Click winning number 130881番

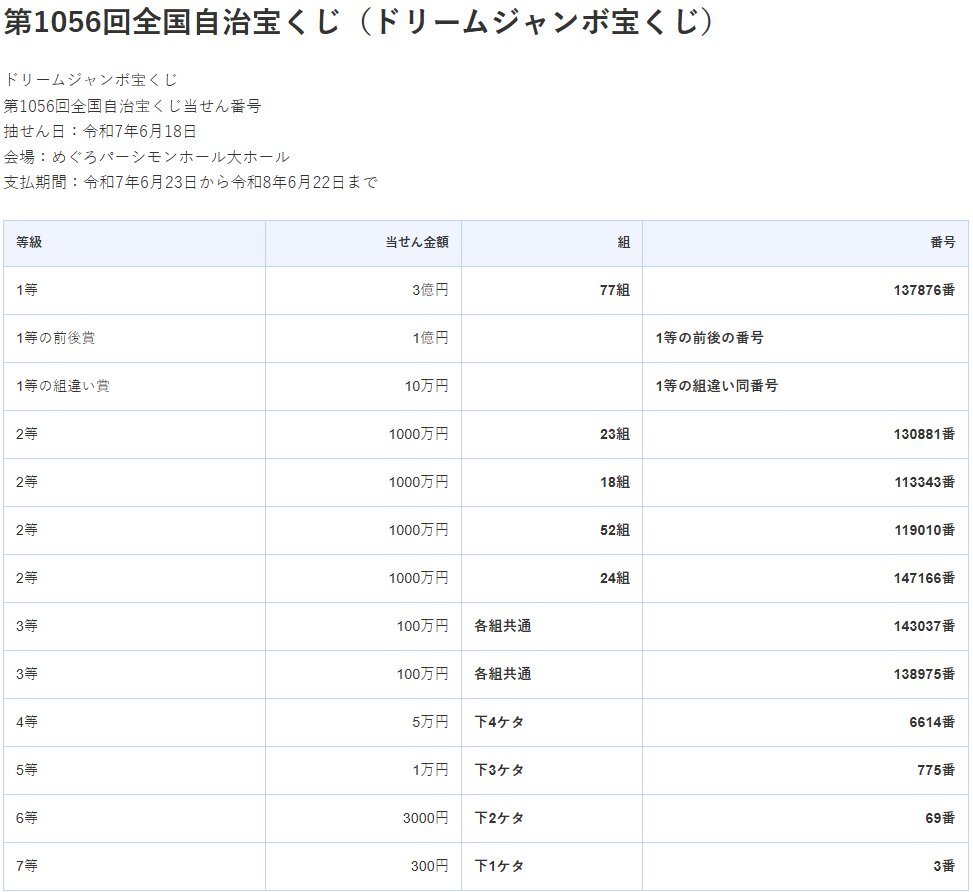coord(924,434)
